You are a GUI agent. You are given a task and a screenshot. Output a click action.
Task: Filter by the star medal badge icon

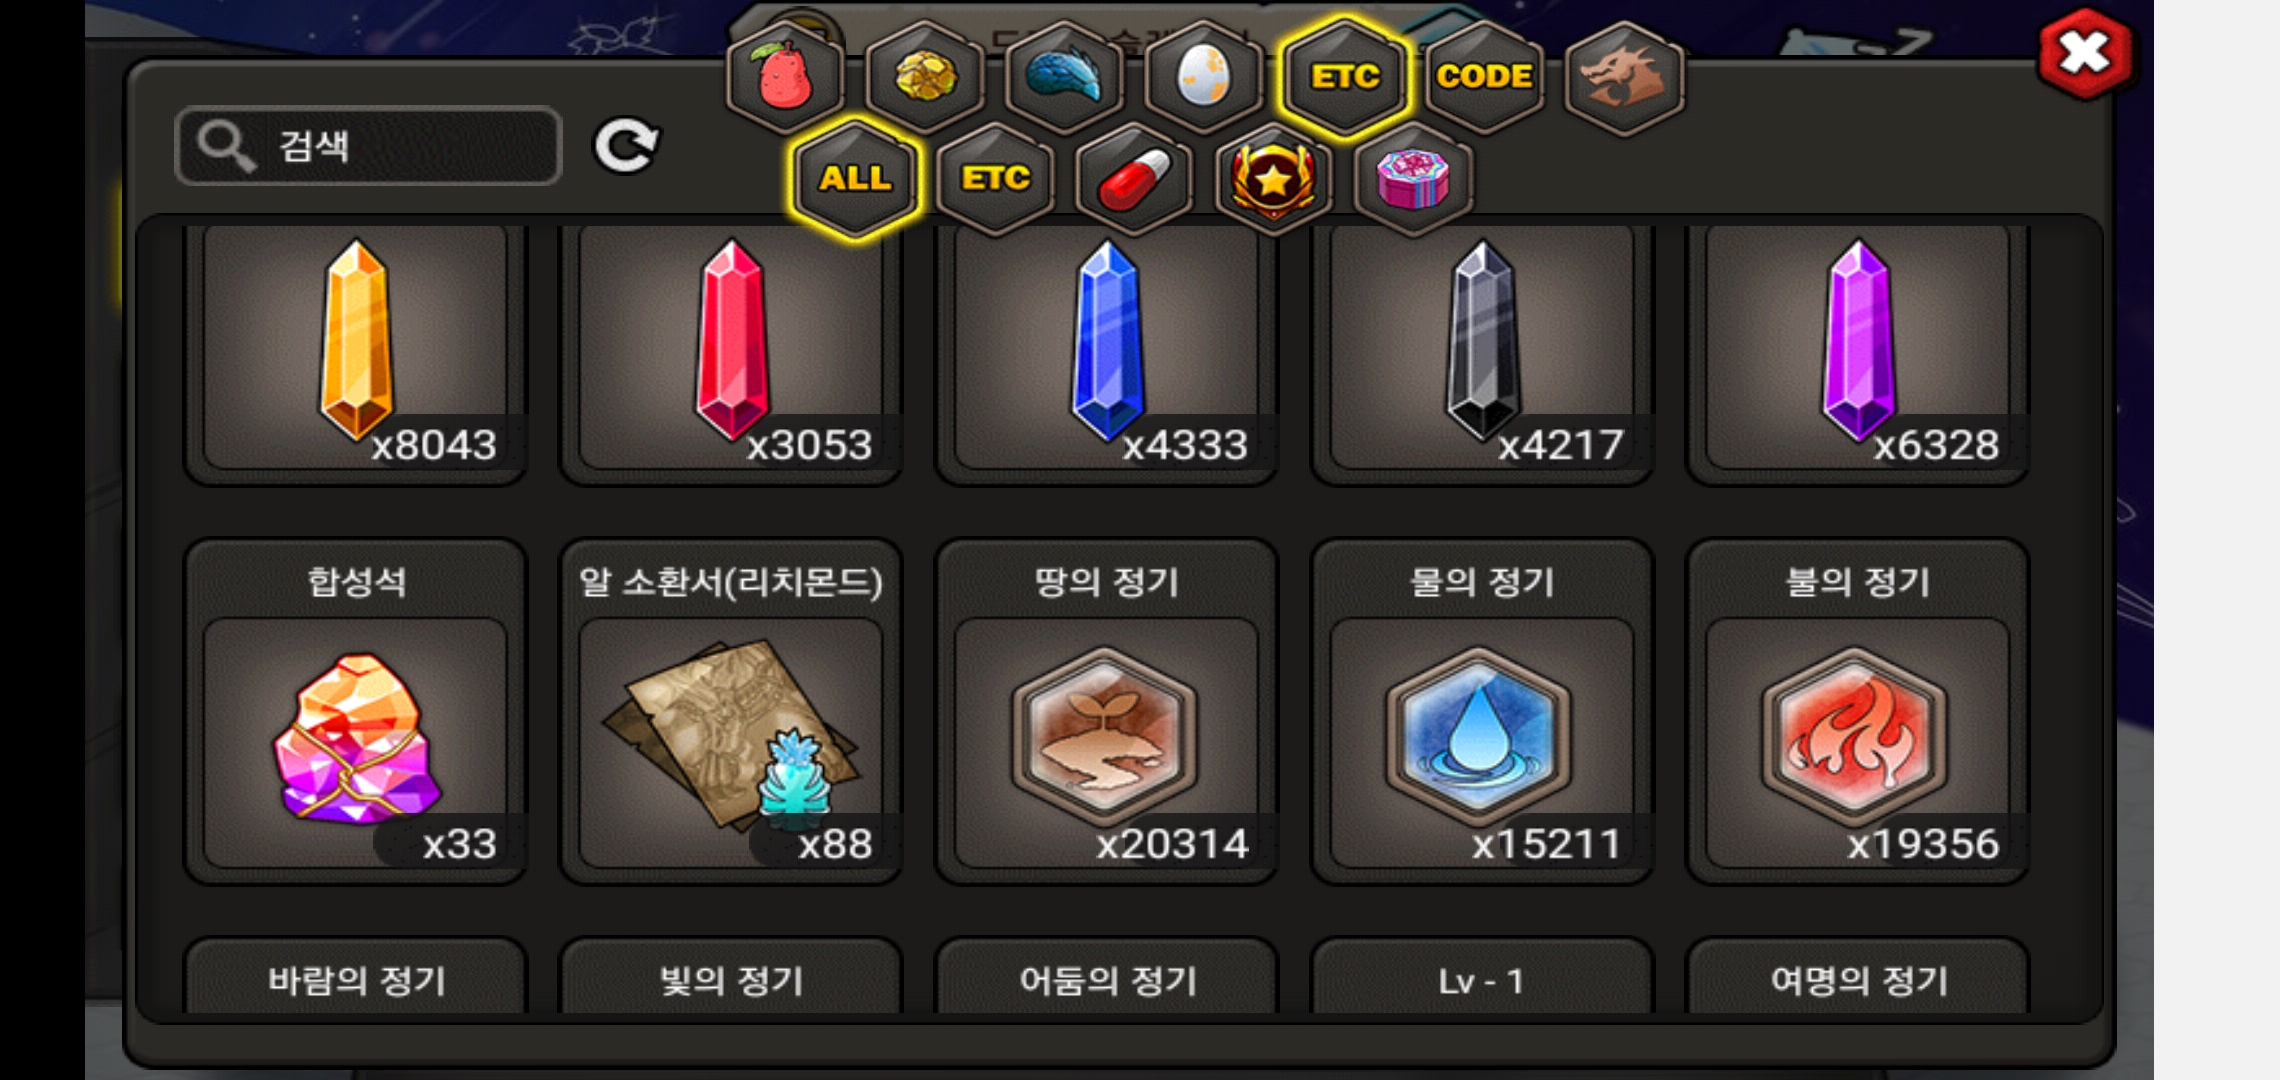pyautogui.click(x=1273, y=178)
